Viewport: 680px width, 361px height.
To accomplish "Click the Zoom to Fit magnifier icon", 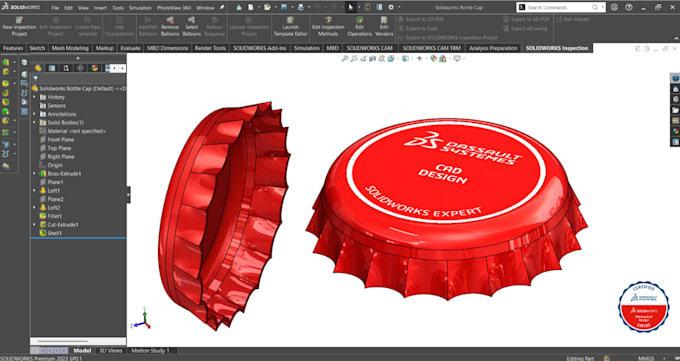I will click(345, 59).
